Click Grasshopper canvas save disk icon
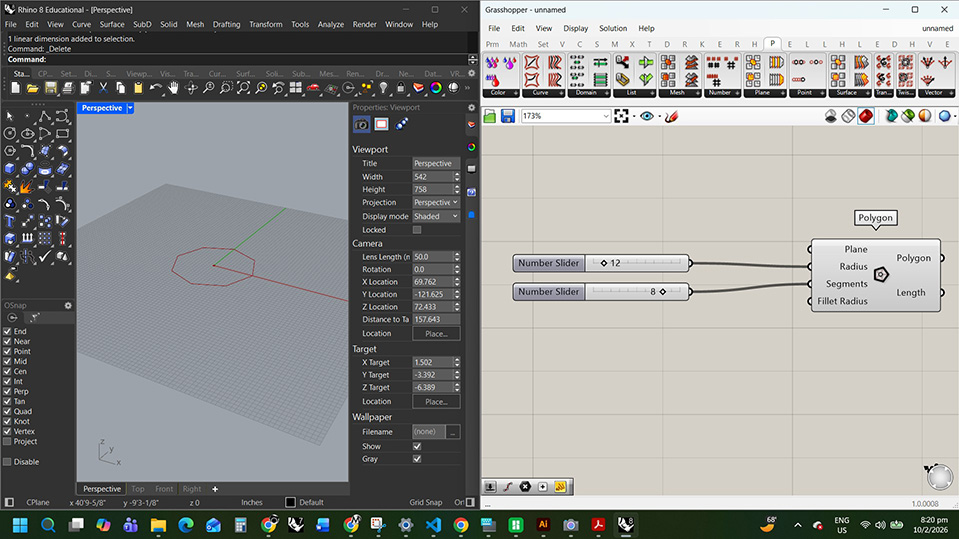The width and height of the screenshot is (959, 539). tap(507, 117)
